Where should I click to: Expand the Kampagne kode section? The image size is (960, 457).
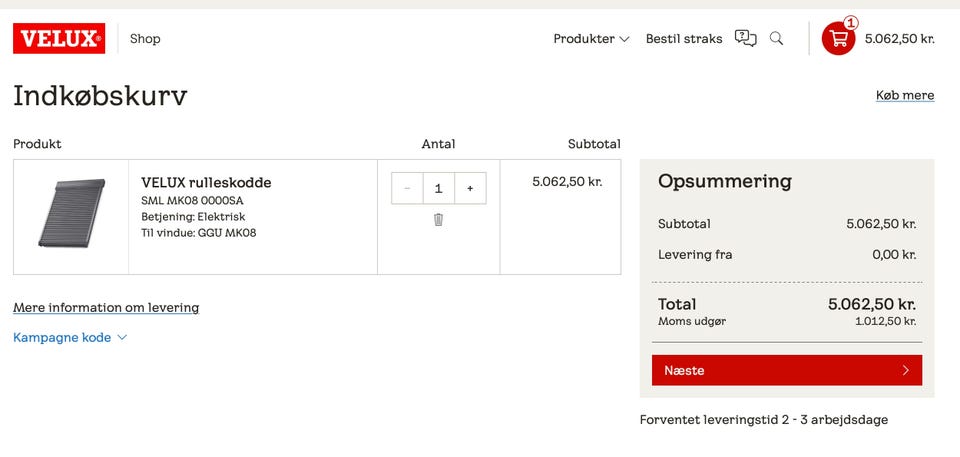click(70, 338)
